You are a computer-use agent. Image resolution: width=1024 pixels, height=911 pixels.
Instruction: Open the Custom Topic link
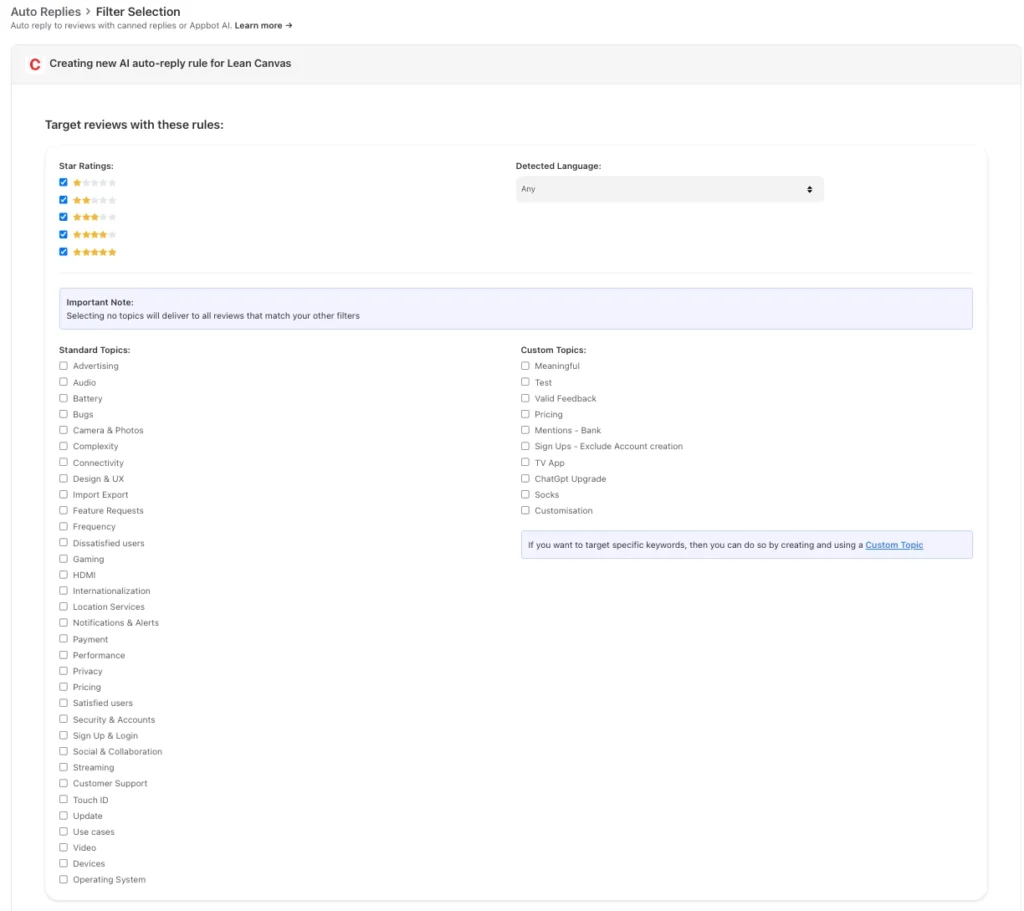coord(894,545)
